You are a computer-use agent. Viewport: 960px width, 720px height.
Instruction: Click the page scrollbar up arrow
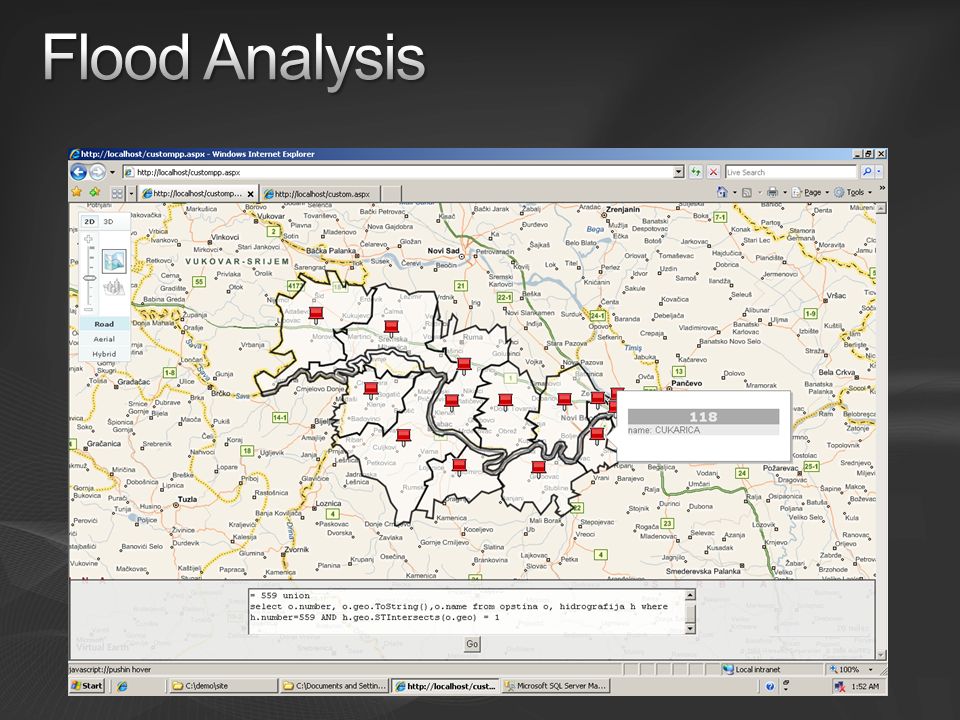(x=881, y=209)
